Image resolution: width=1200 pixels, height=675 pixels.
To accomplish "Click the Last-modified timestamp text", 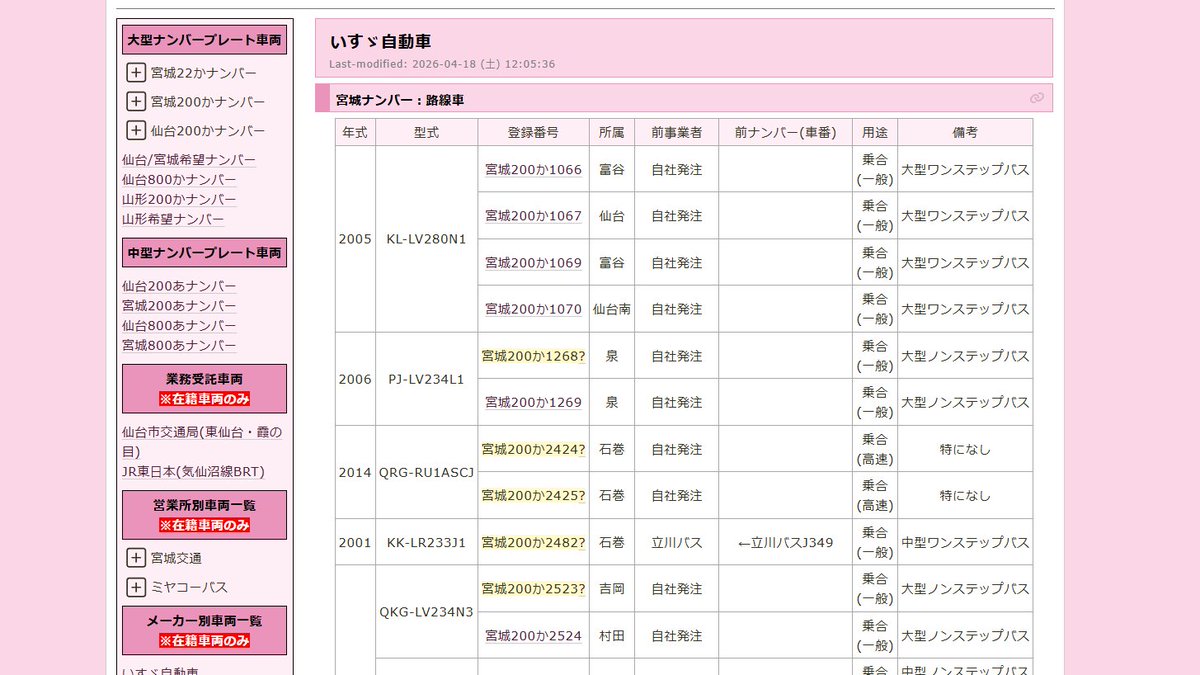I will pyautogui.click(x=442, y=64).
